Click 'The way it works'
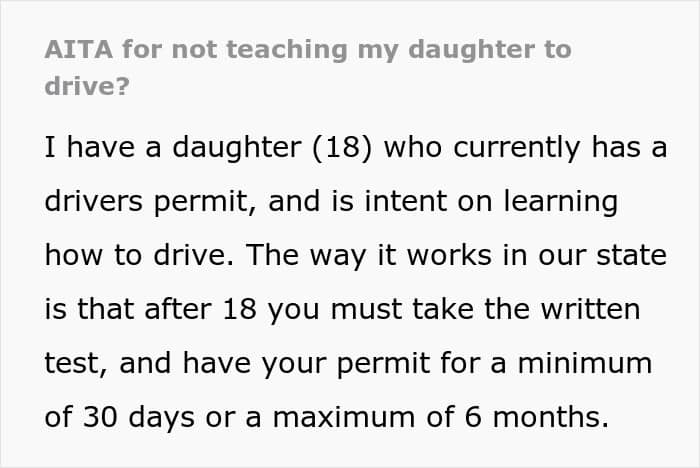Screen dimensions: 700x468 (369, 255)
